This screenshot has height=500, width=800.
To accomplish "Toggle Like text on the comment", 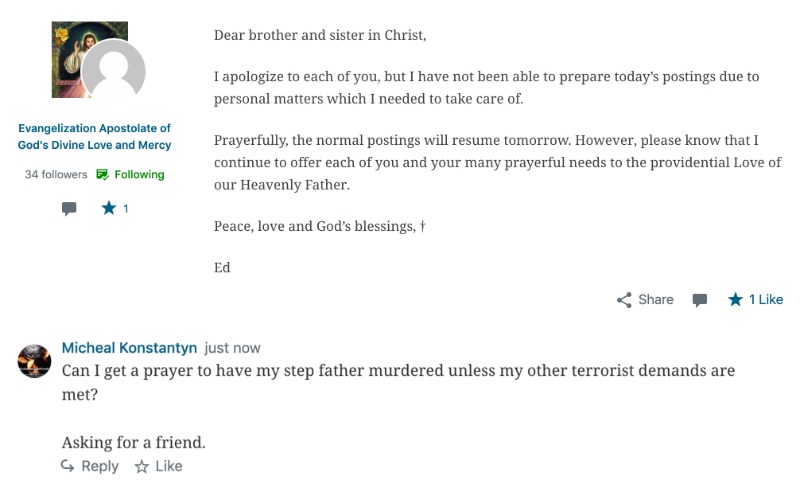I will tap(169, 466).
